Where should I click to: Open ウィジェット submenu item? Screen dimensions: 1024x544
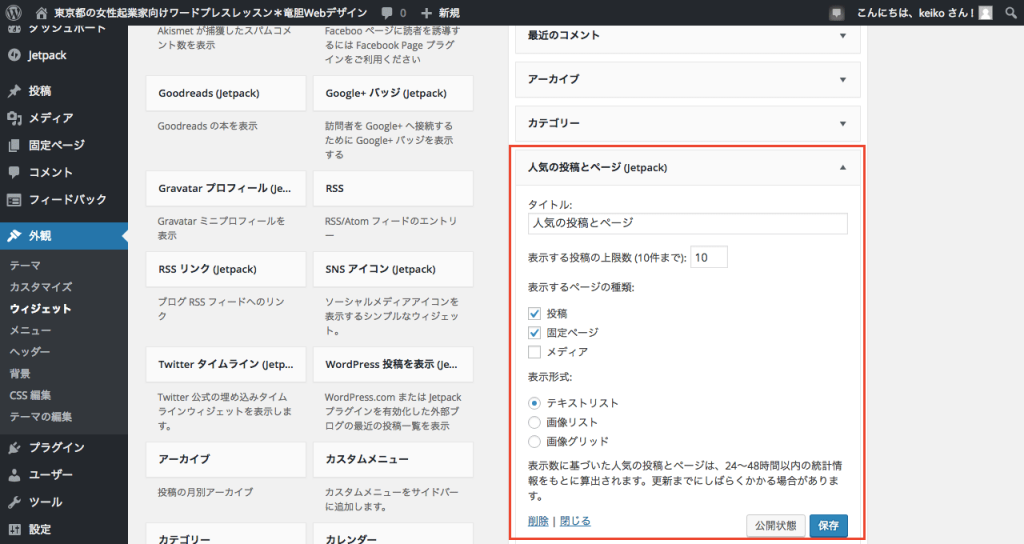click(40, 308)
